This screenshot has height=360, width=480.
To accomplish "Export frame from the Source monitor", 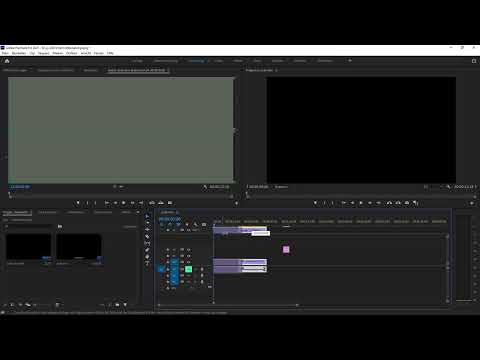I will click(x=170, y=203).
